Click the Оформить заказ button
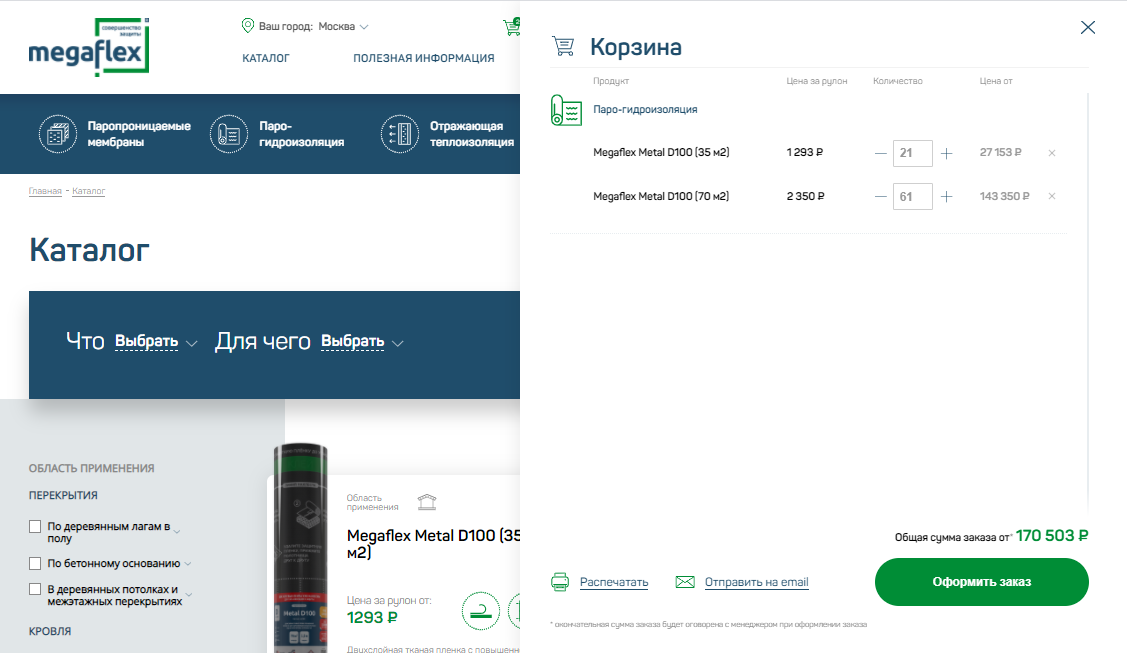This screenshot has width=1127, height=653. tap(981, 582)
